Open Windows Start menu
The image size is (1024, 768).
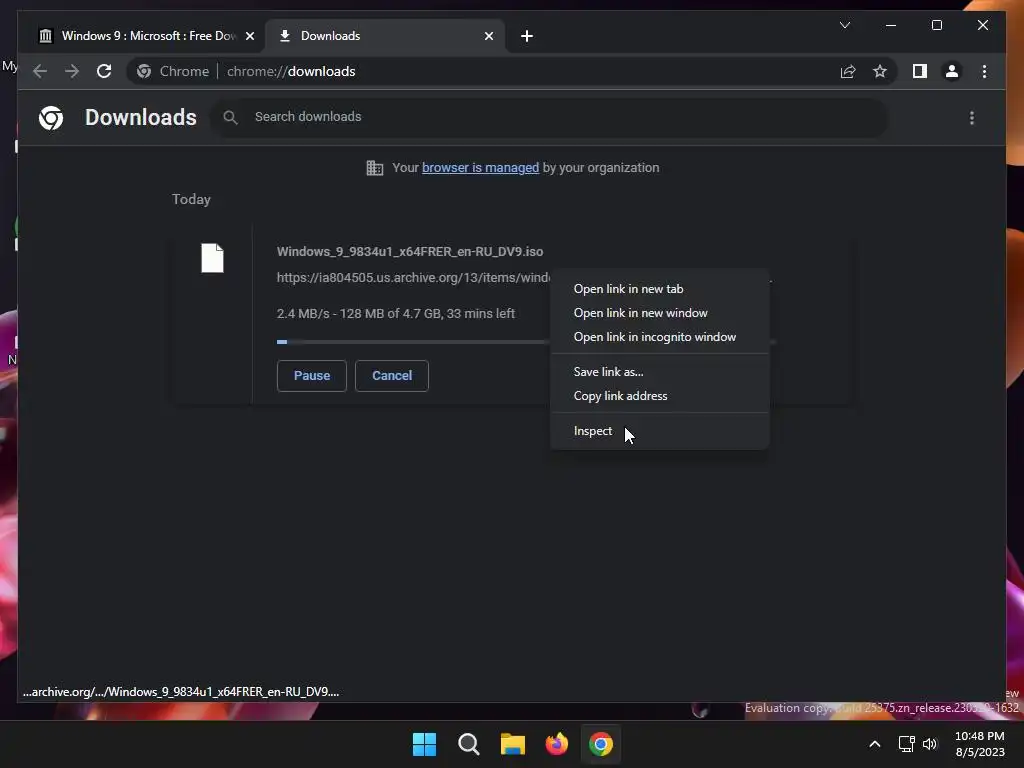click(424, 744)
